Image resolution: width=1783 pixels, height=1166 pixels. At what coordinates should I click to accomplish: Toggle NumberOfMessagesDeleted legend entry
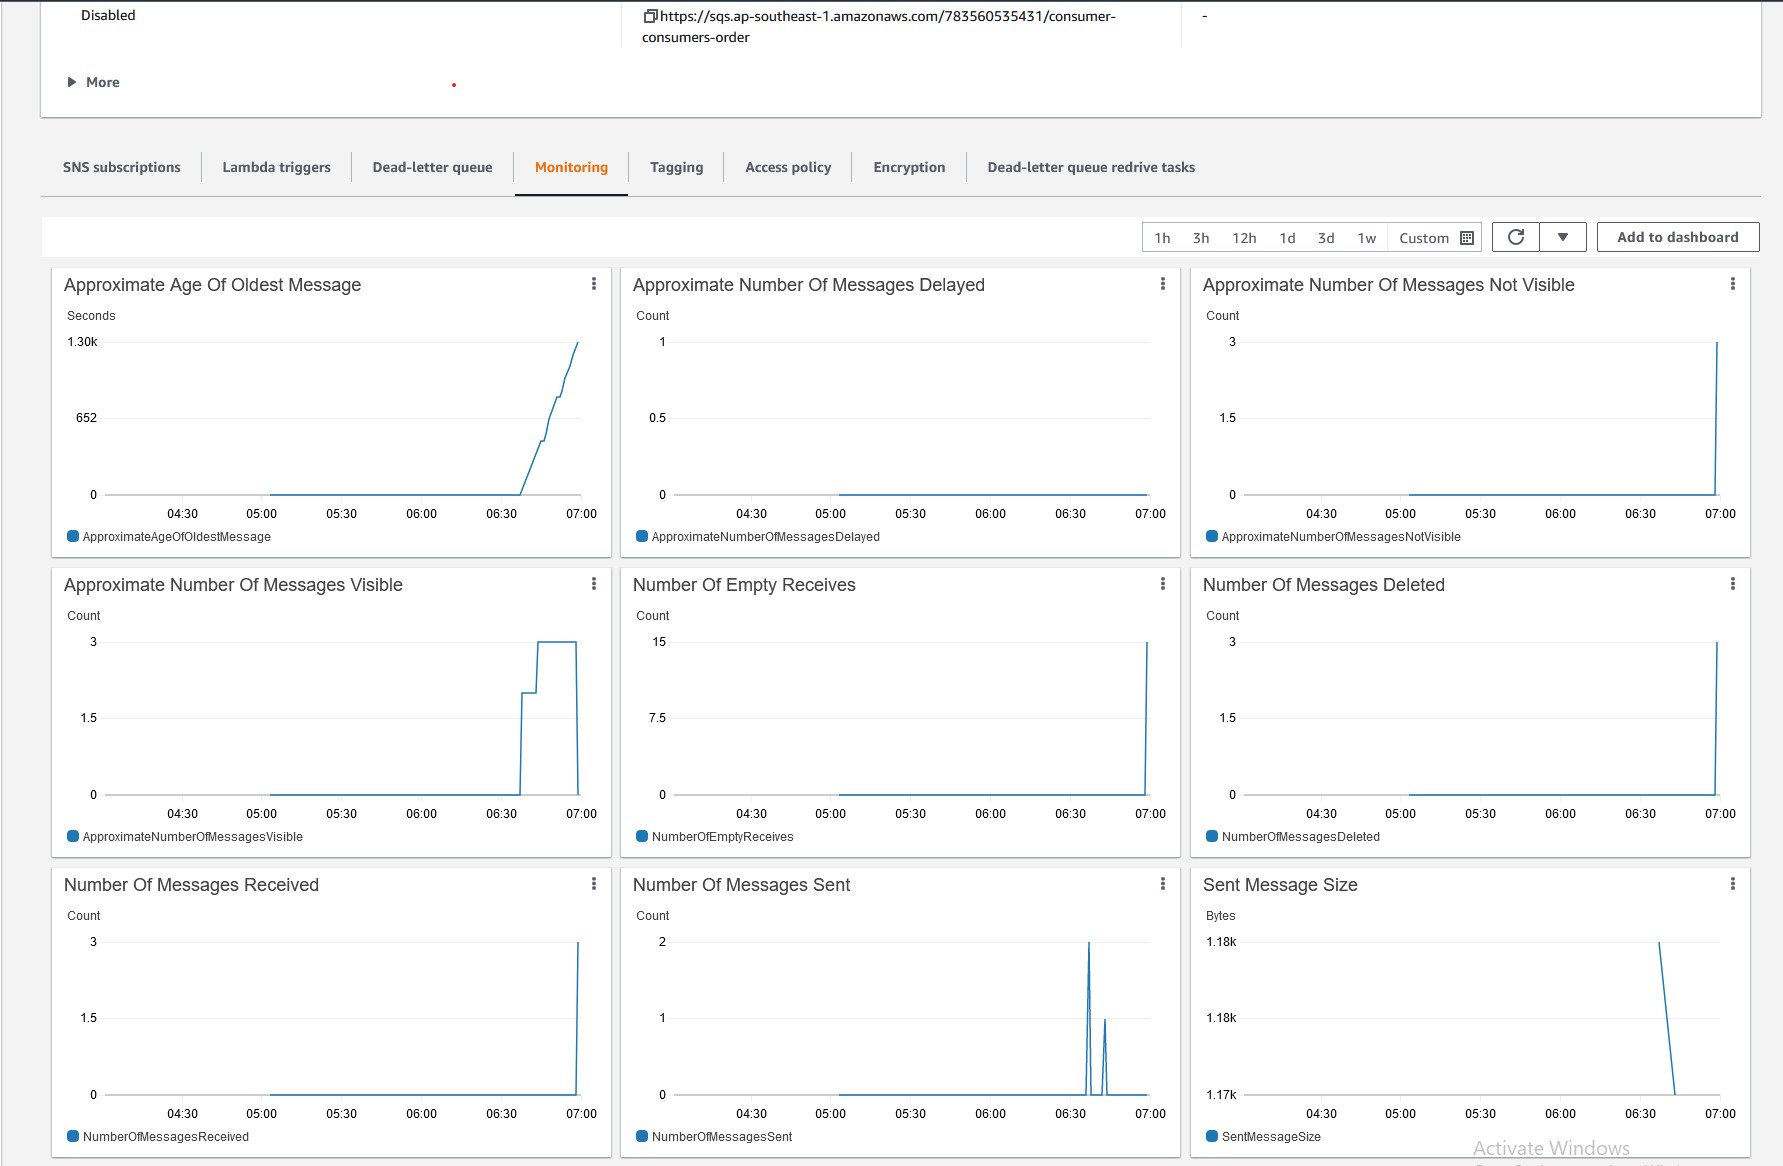[x=1293, y=836]
